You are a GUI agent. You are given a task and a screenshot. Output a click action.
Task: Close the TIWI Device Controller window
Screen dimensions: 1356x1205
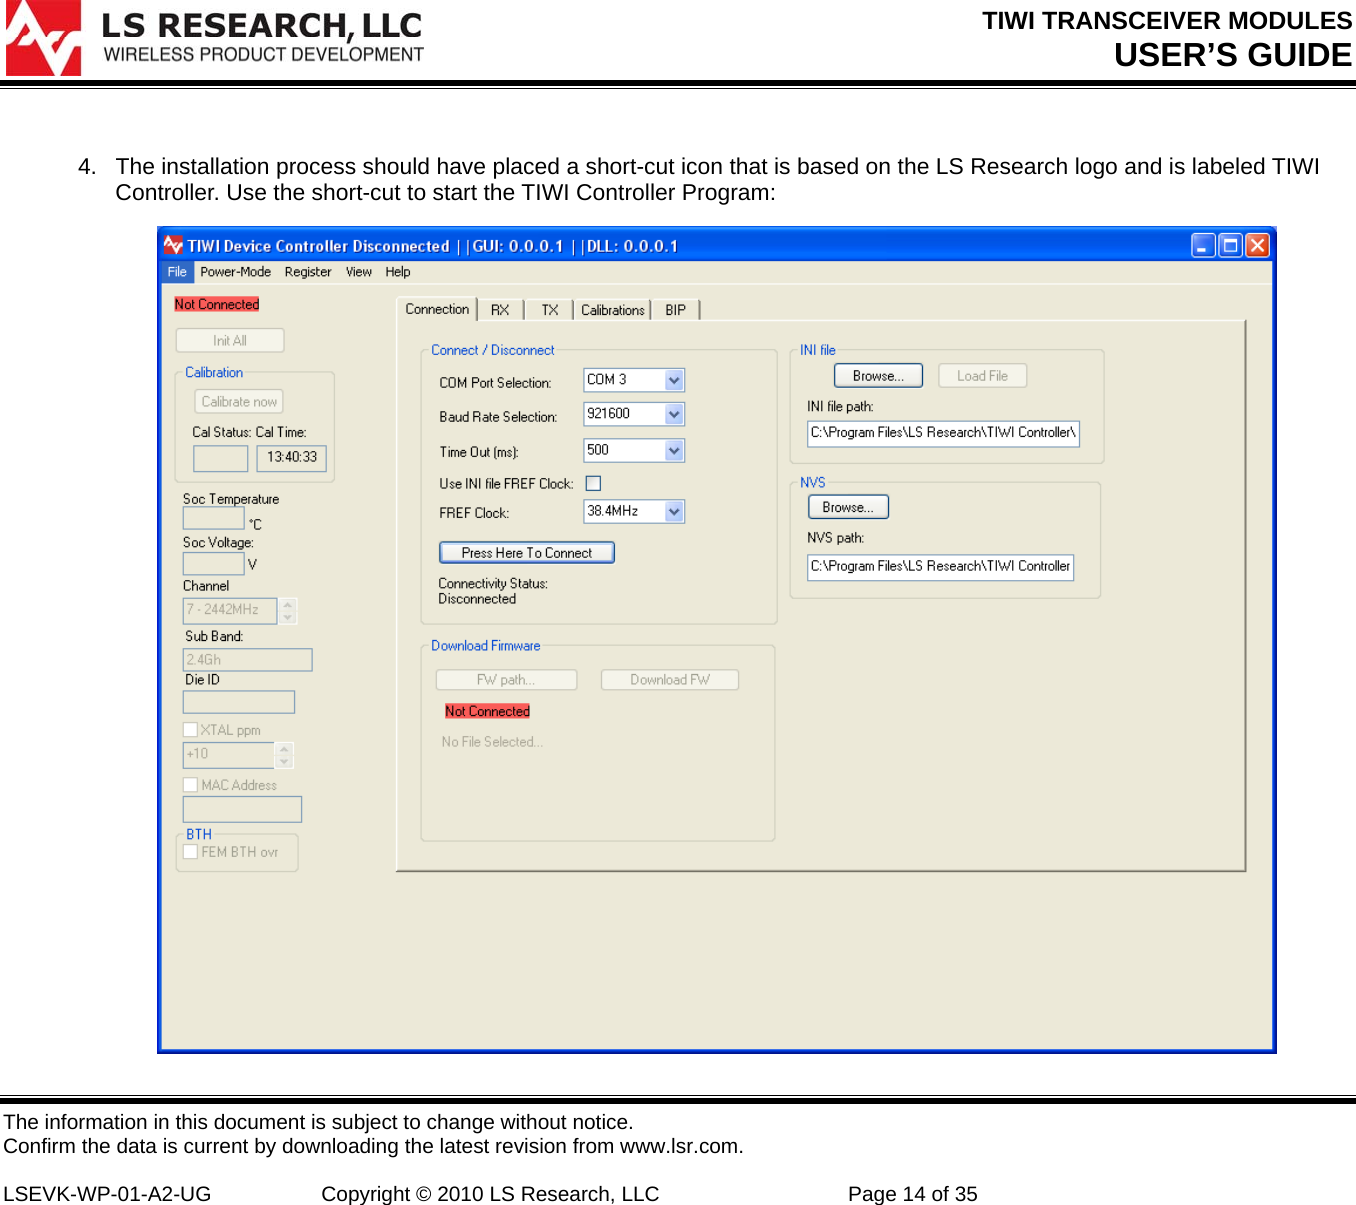(1257, 245)
